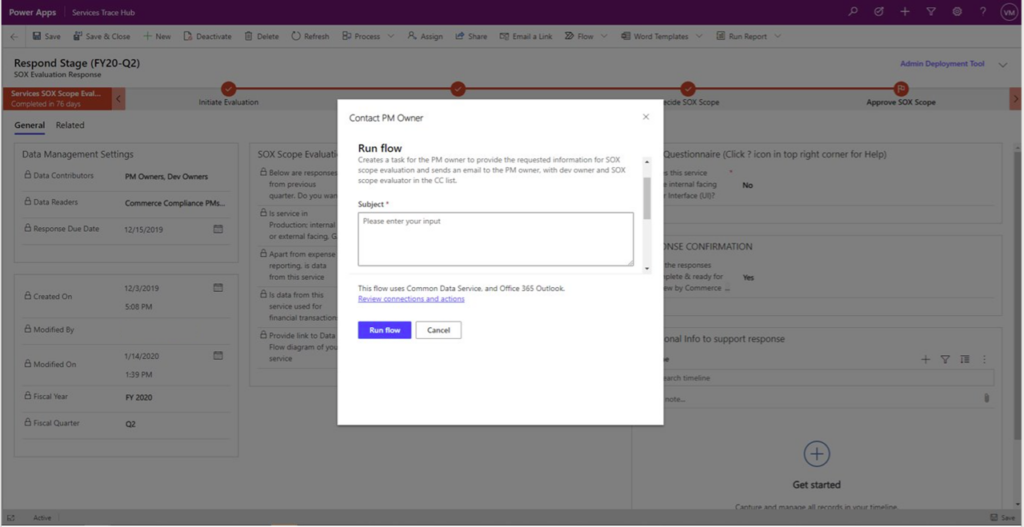Click the Delete command
Viewport: 1024px width, 527px height.
click(261, 37)
